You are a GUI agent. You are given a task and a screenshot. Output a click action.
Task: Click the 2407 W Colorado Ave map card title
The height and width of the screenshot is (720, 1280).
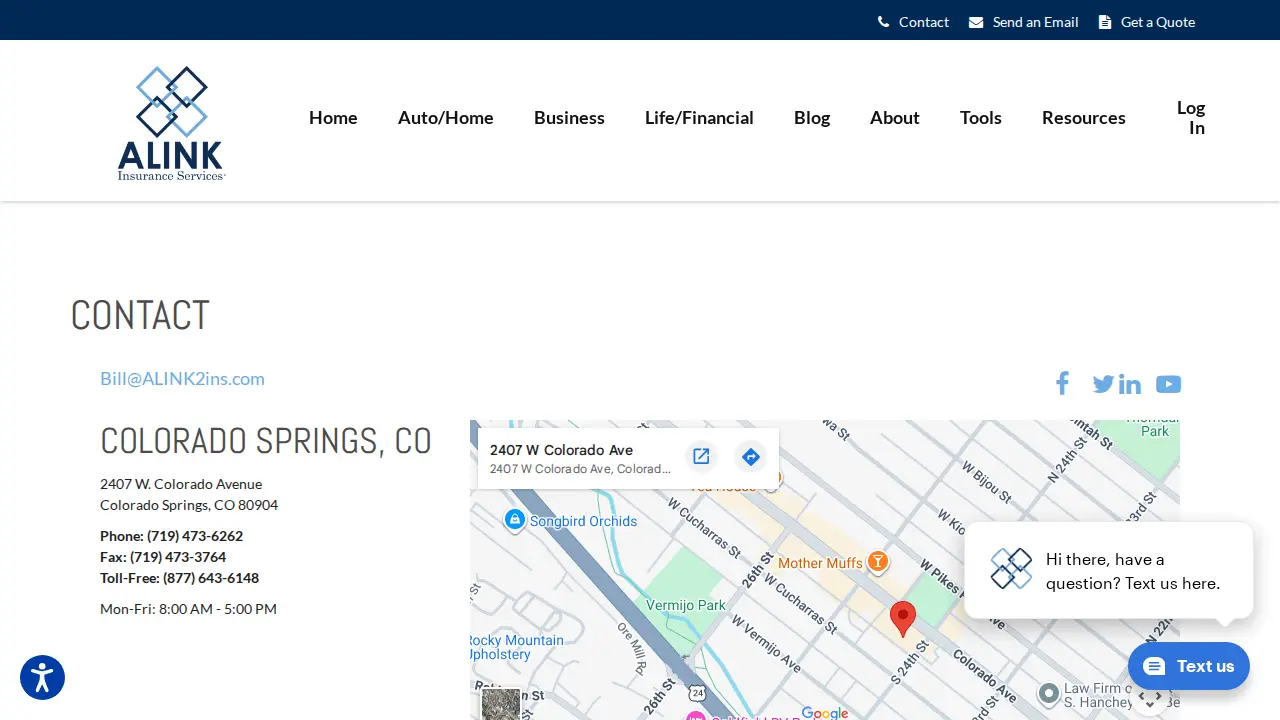coord(561,450)
